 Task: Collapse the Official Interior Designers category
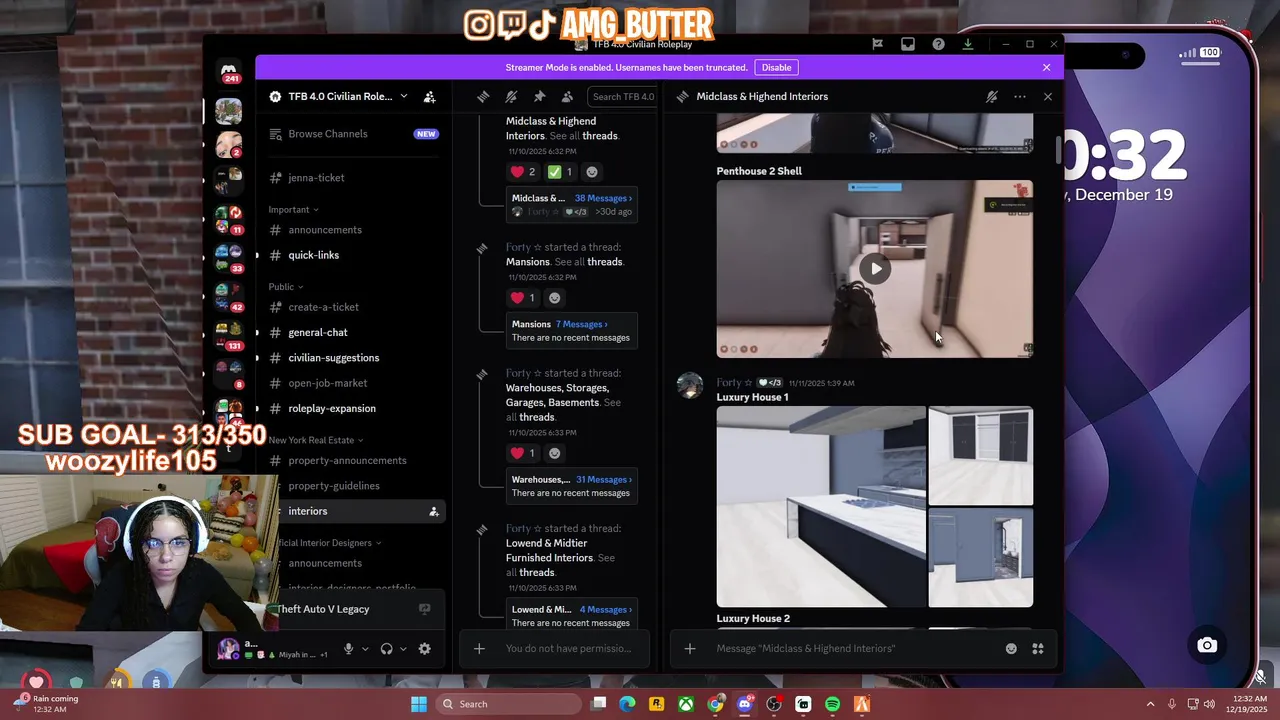tap(328, 543)
